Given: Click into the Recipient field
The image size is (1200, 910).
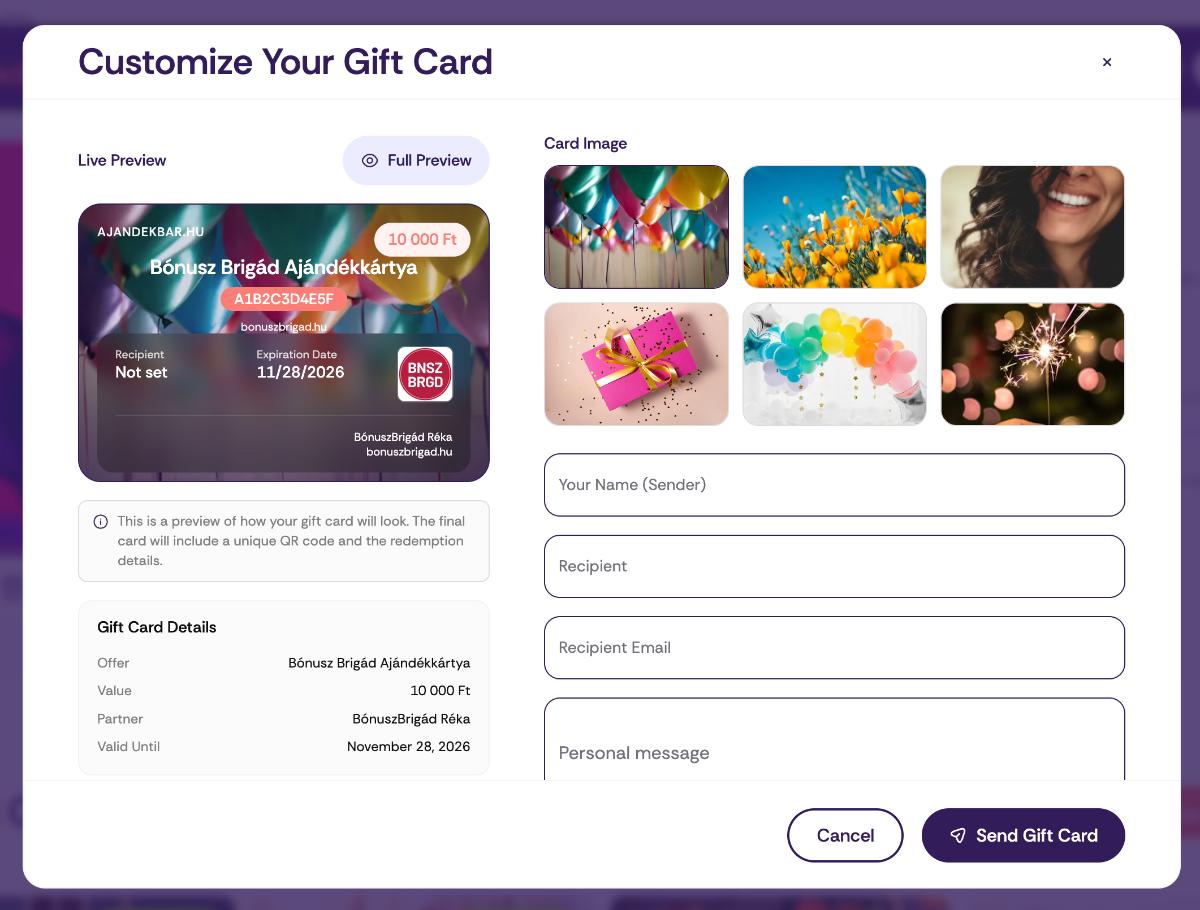Looking at the screenshot, I should pos(834,566).
